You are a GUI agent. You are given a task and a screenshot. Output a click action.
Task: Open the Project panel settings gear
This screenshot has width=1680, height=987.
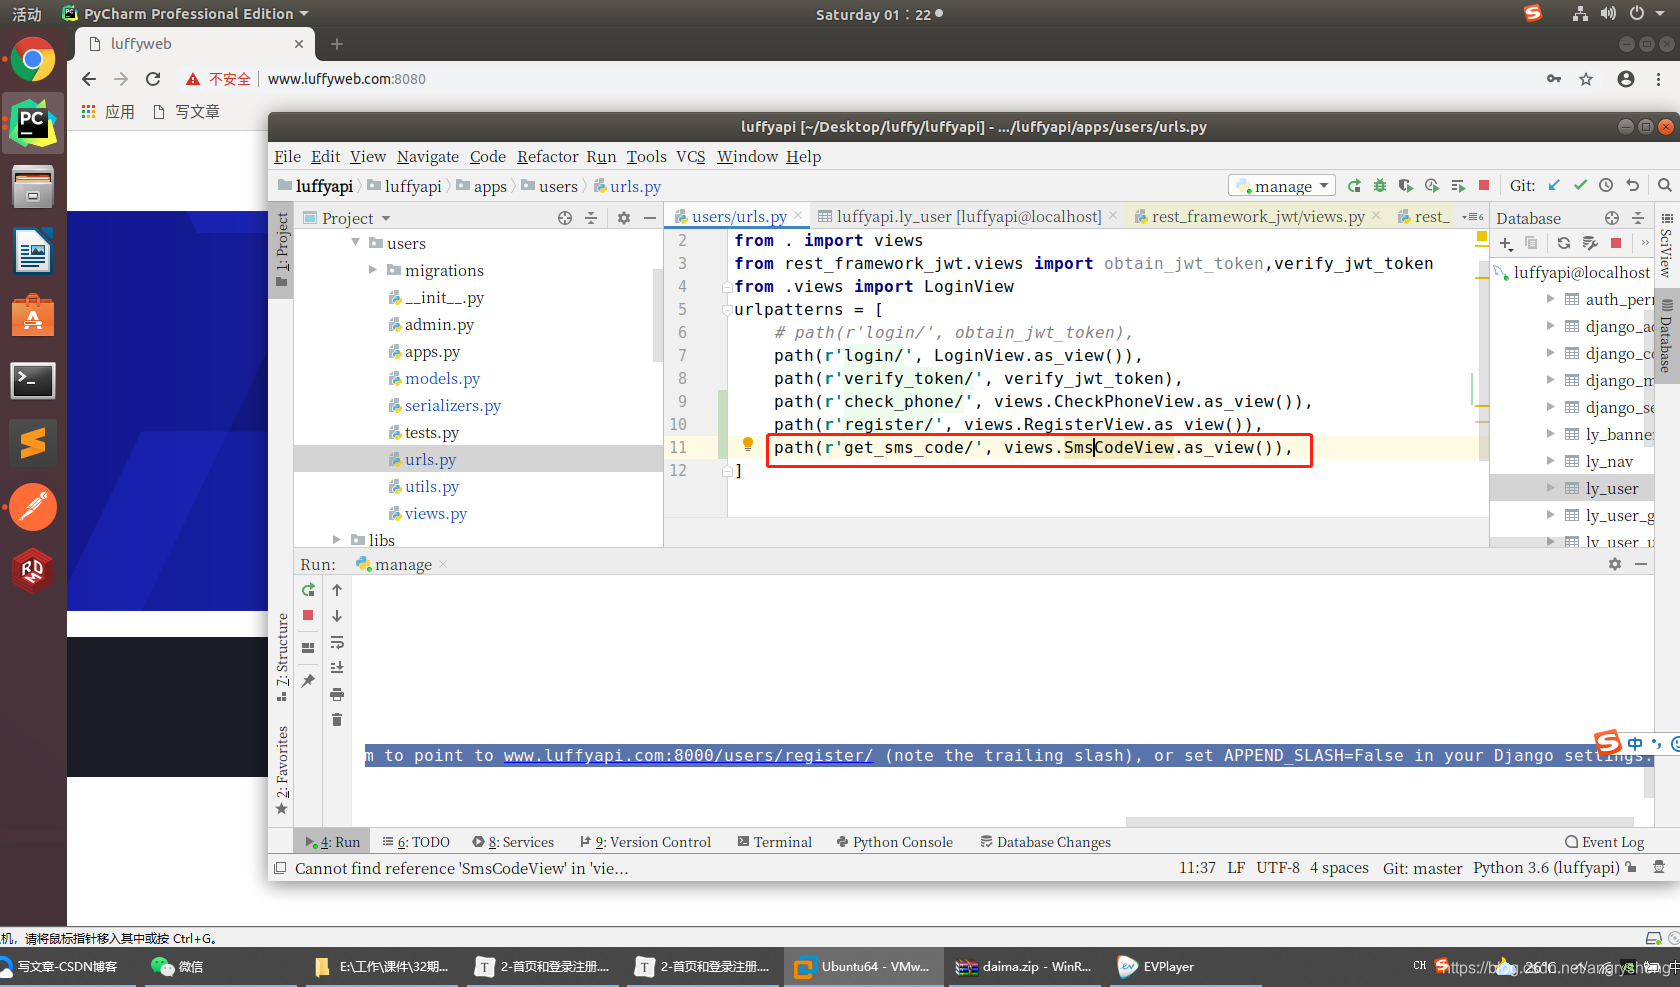click(624, 218)
